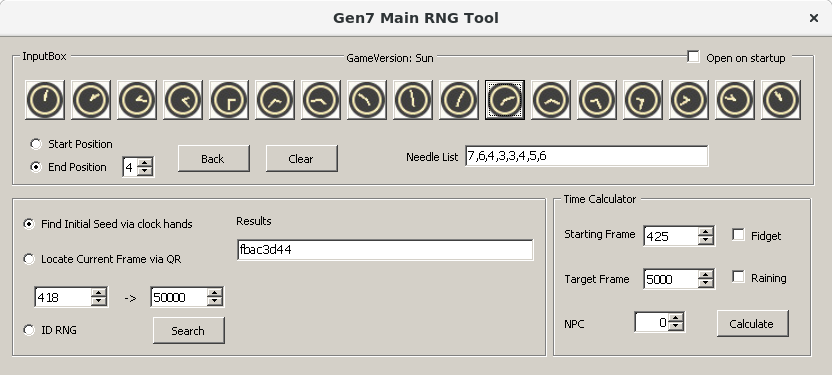Click into the NPC value field

pos(652,322)
